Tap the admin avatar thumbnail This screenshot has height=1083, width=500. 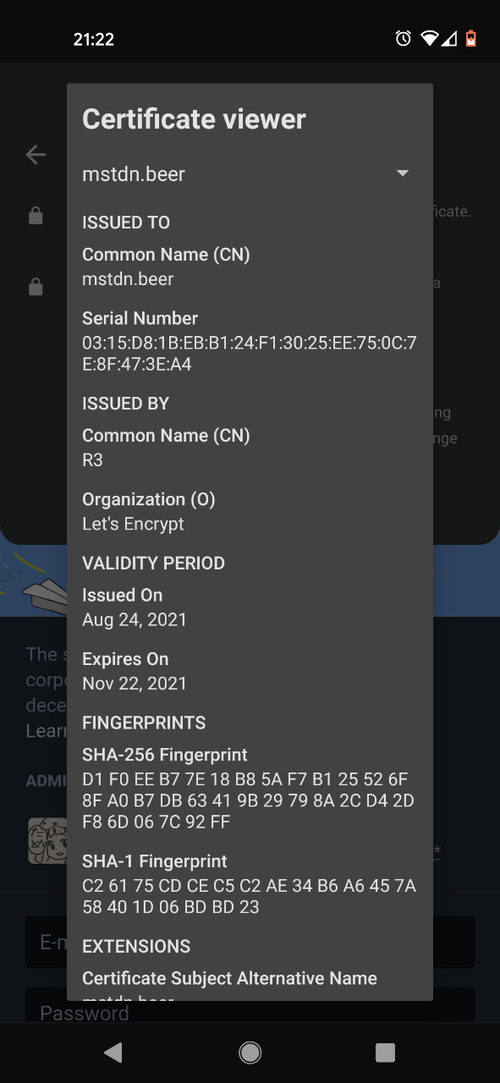click(47, 841)
